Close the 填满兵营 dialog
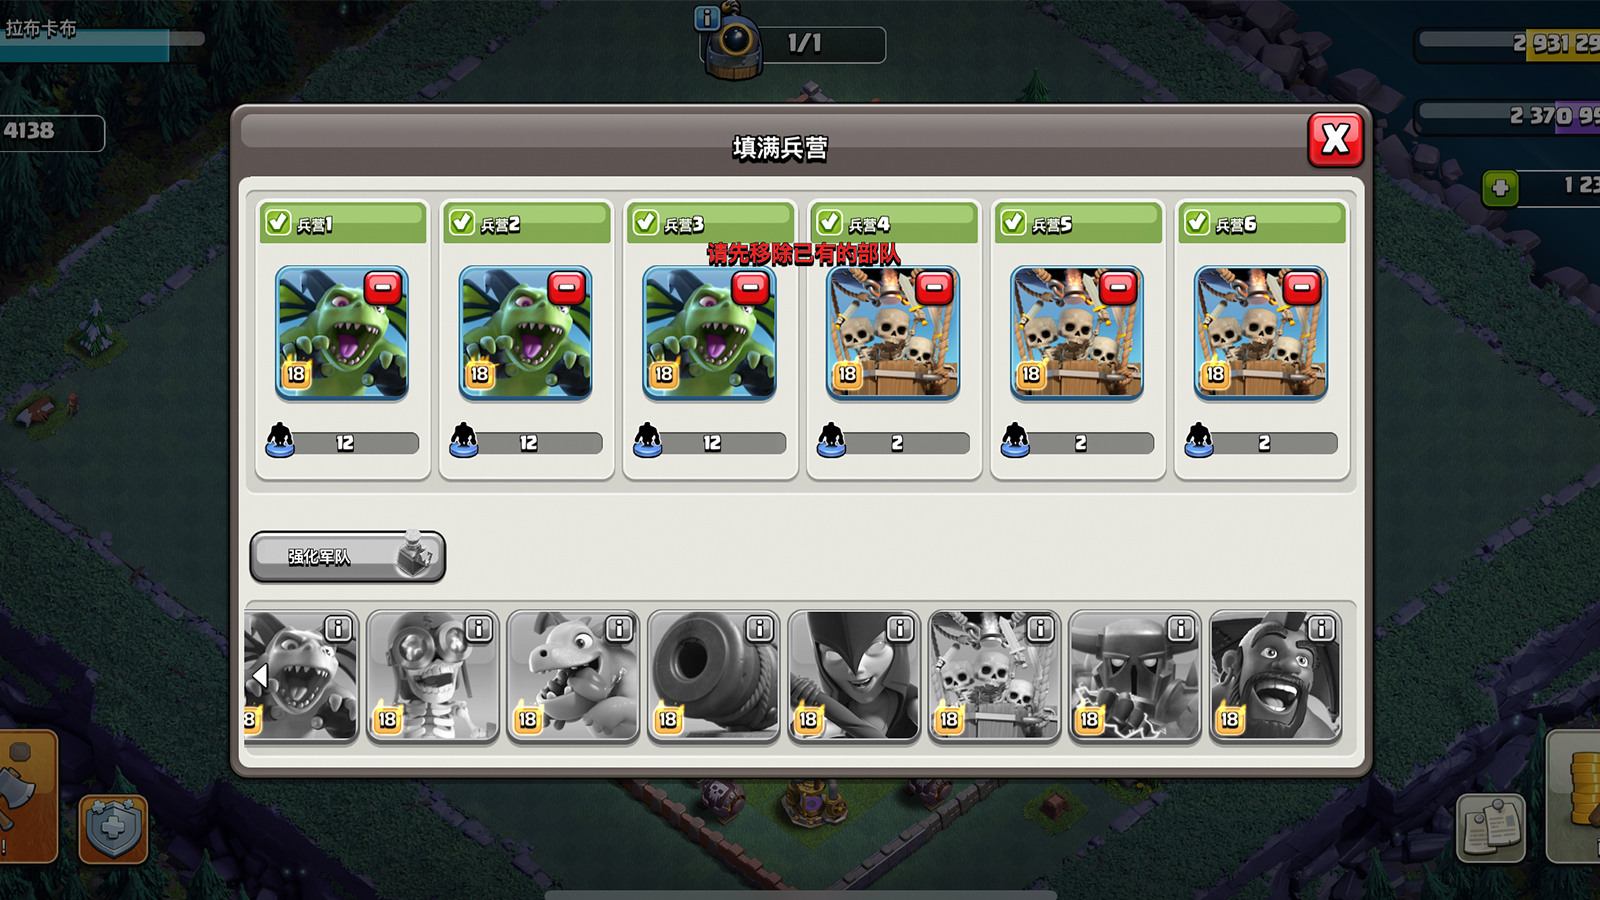1600x900 pixels. [1336, 140]
